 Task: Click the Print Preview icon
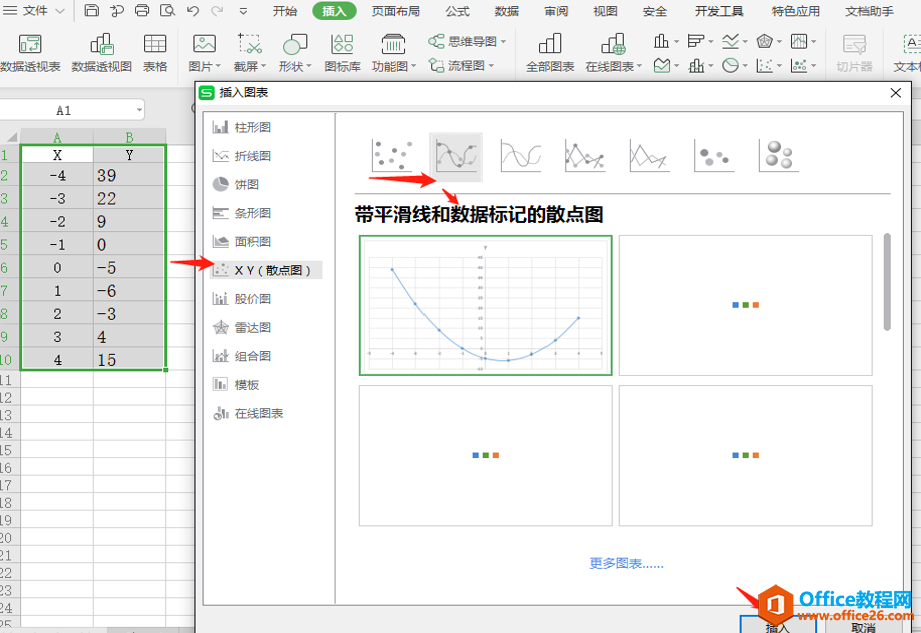(x=167, y=10)
